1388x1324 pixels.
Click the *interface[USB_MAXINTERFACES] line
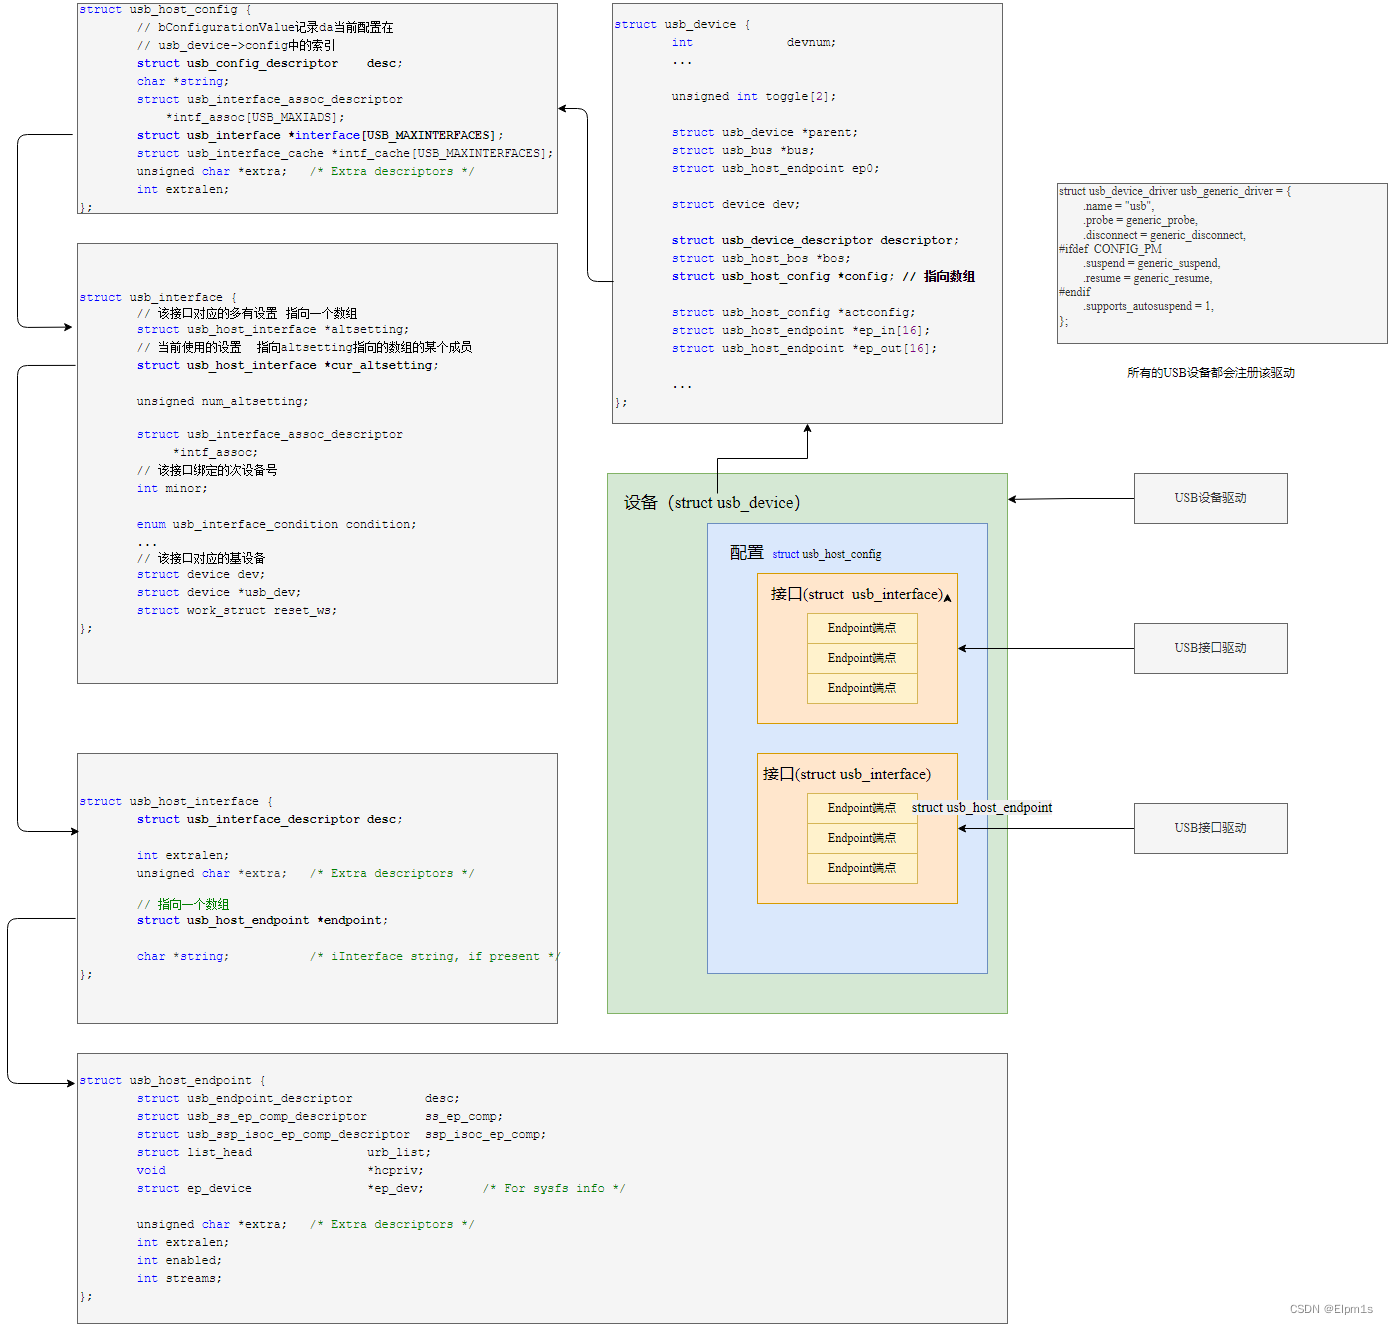pos(319,135)
